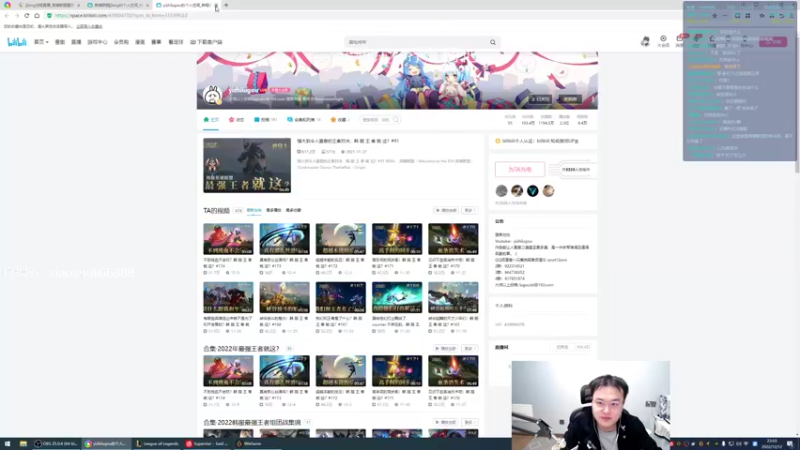Reload the page with the refresh icon
Image resolution: width=800 pixels, height=450 pixels.
pos(27,16)
